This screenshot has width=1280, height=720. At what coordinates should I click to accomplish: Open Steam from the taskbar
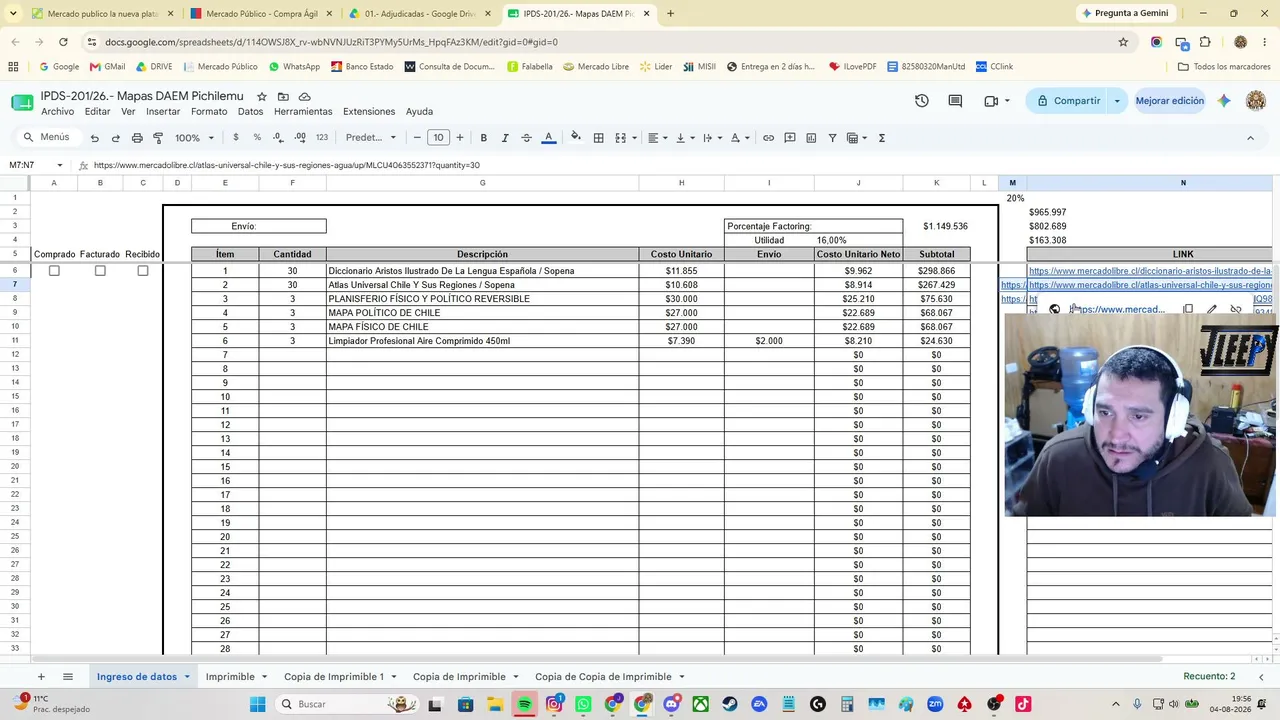point(730,704)
